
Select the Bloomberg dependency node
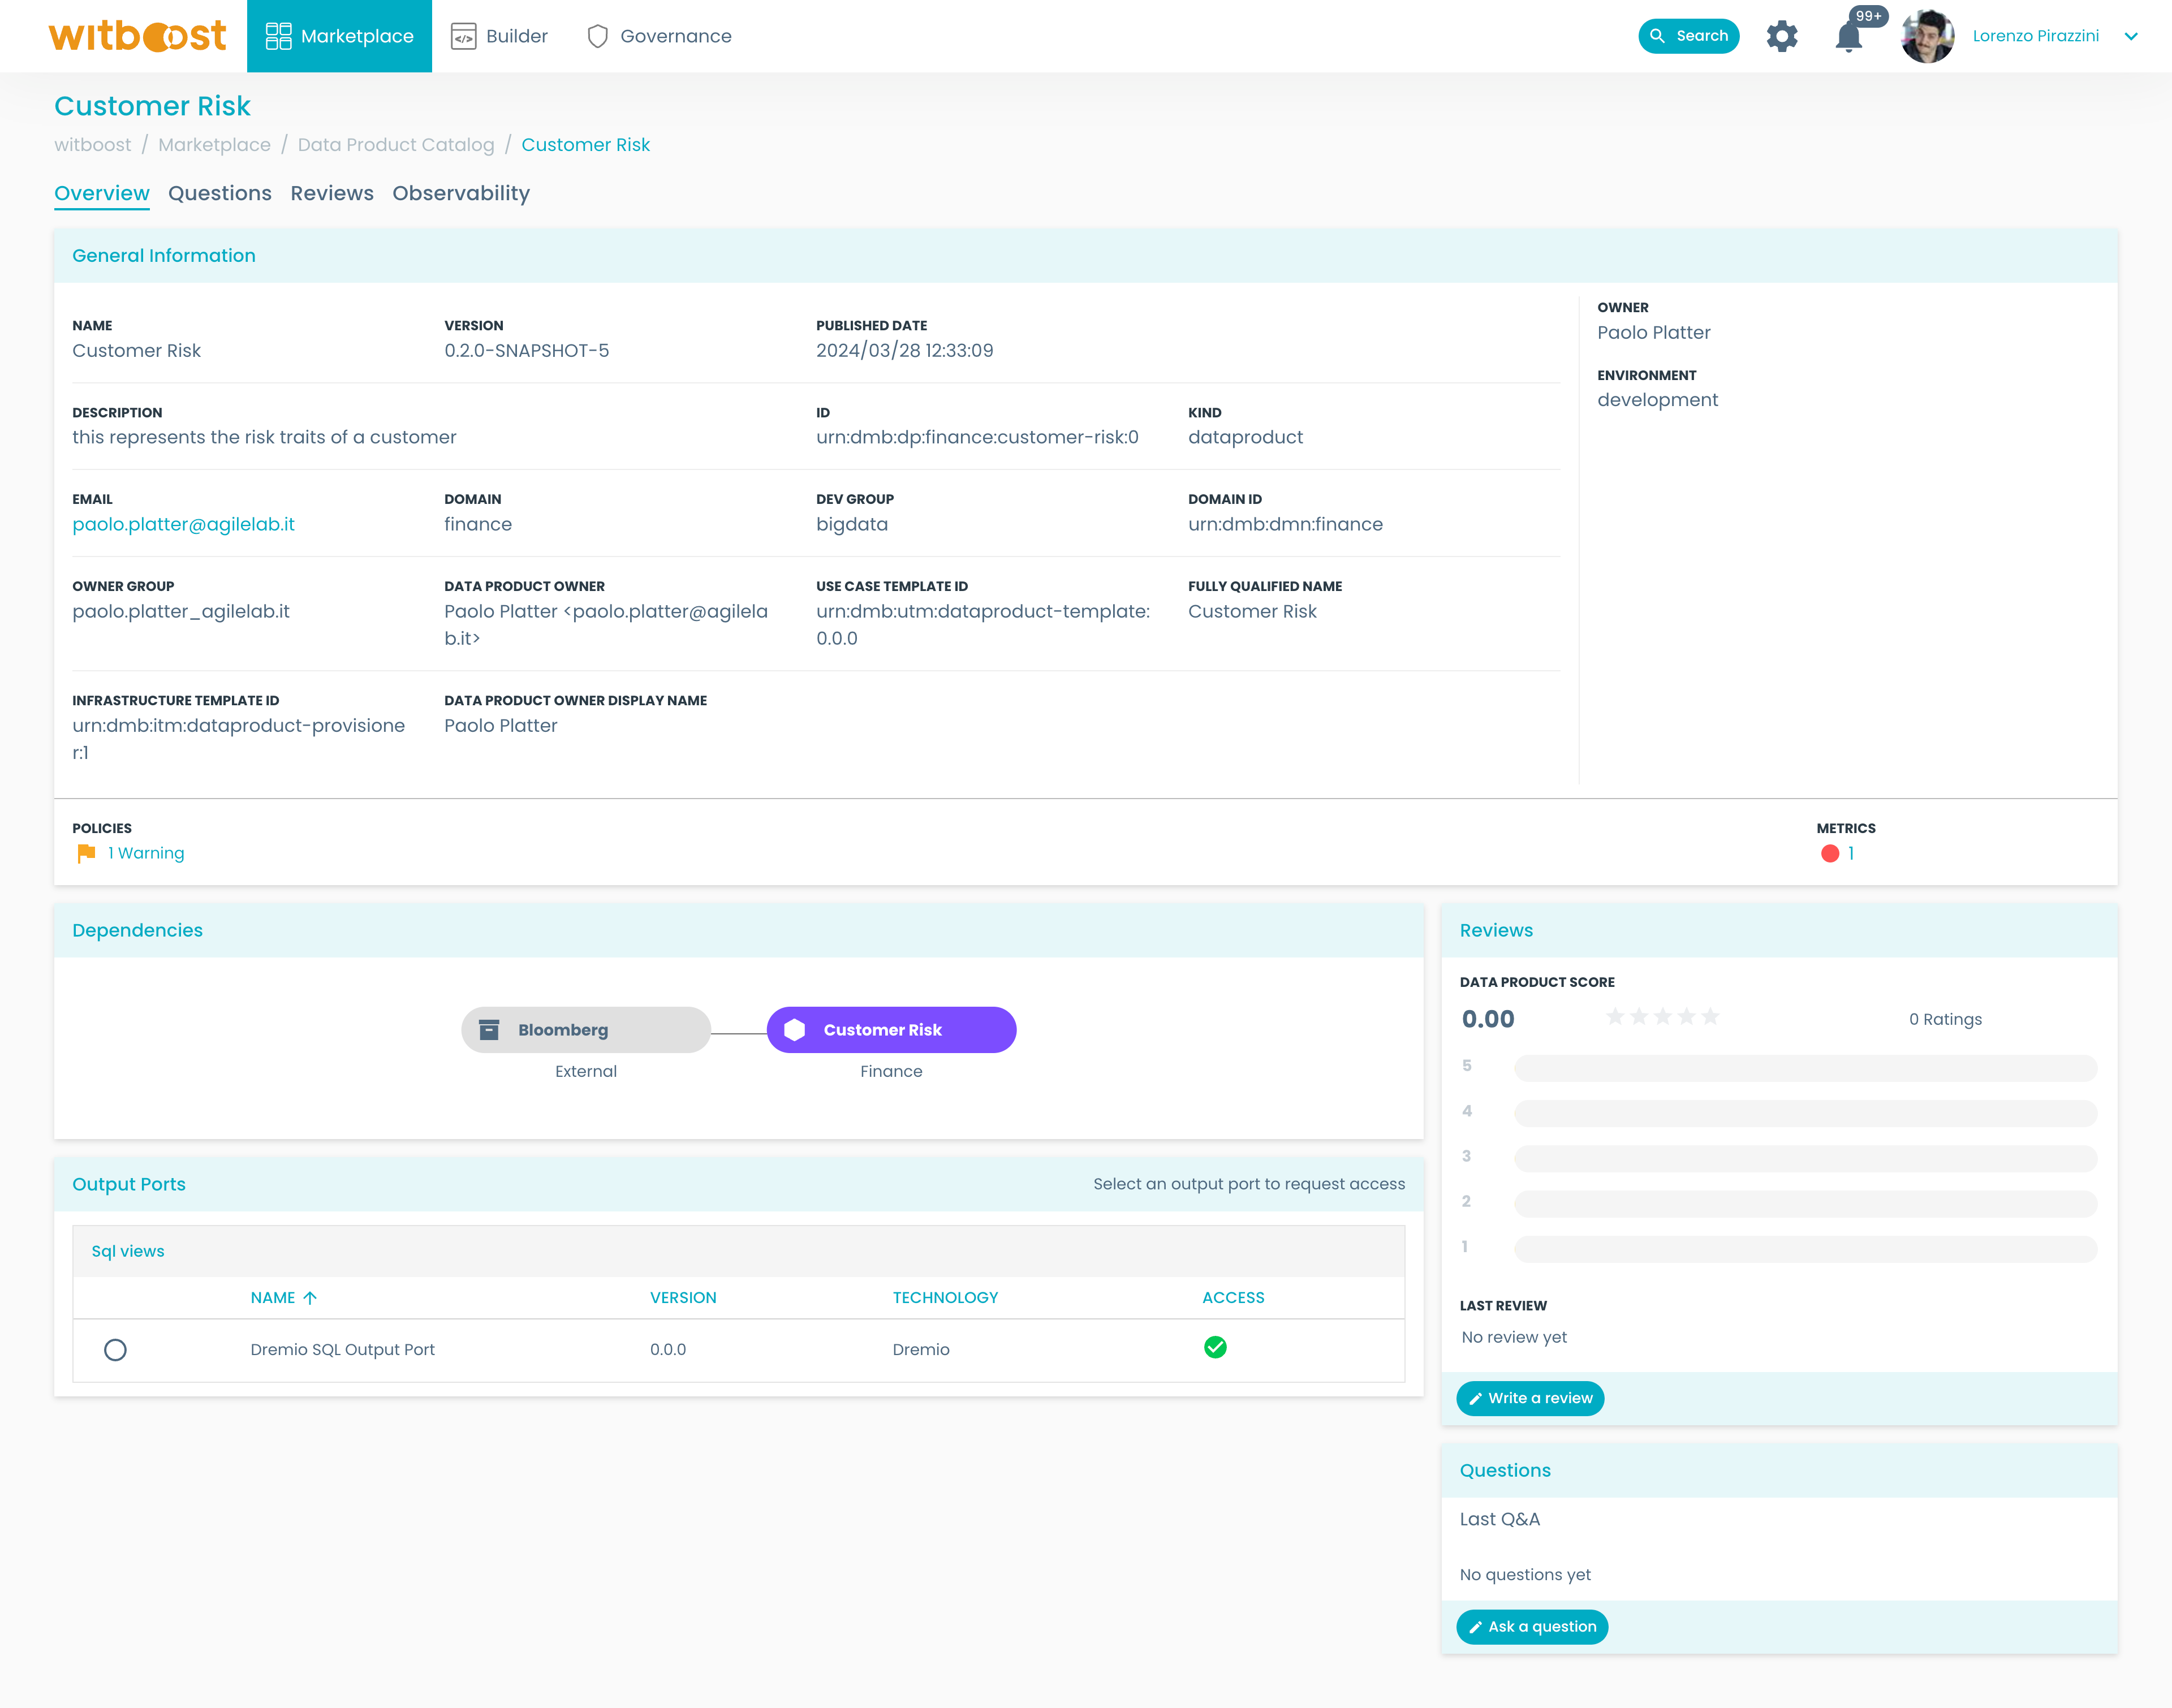point(585,1030)
